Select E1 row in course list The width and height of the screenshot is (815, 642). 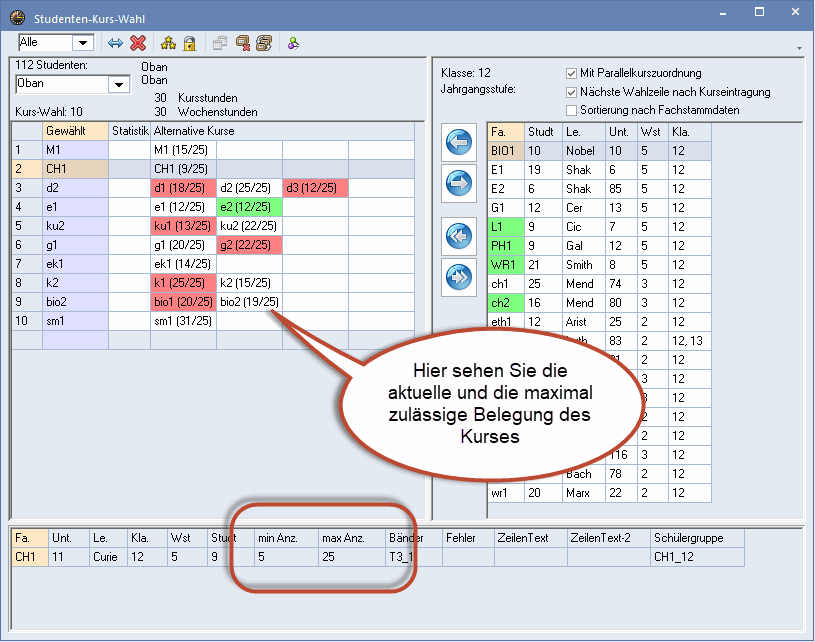click(599, 170)
